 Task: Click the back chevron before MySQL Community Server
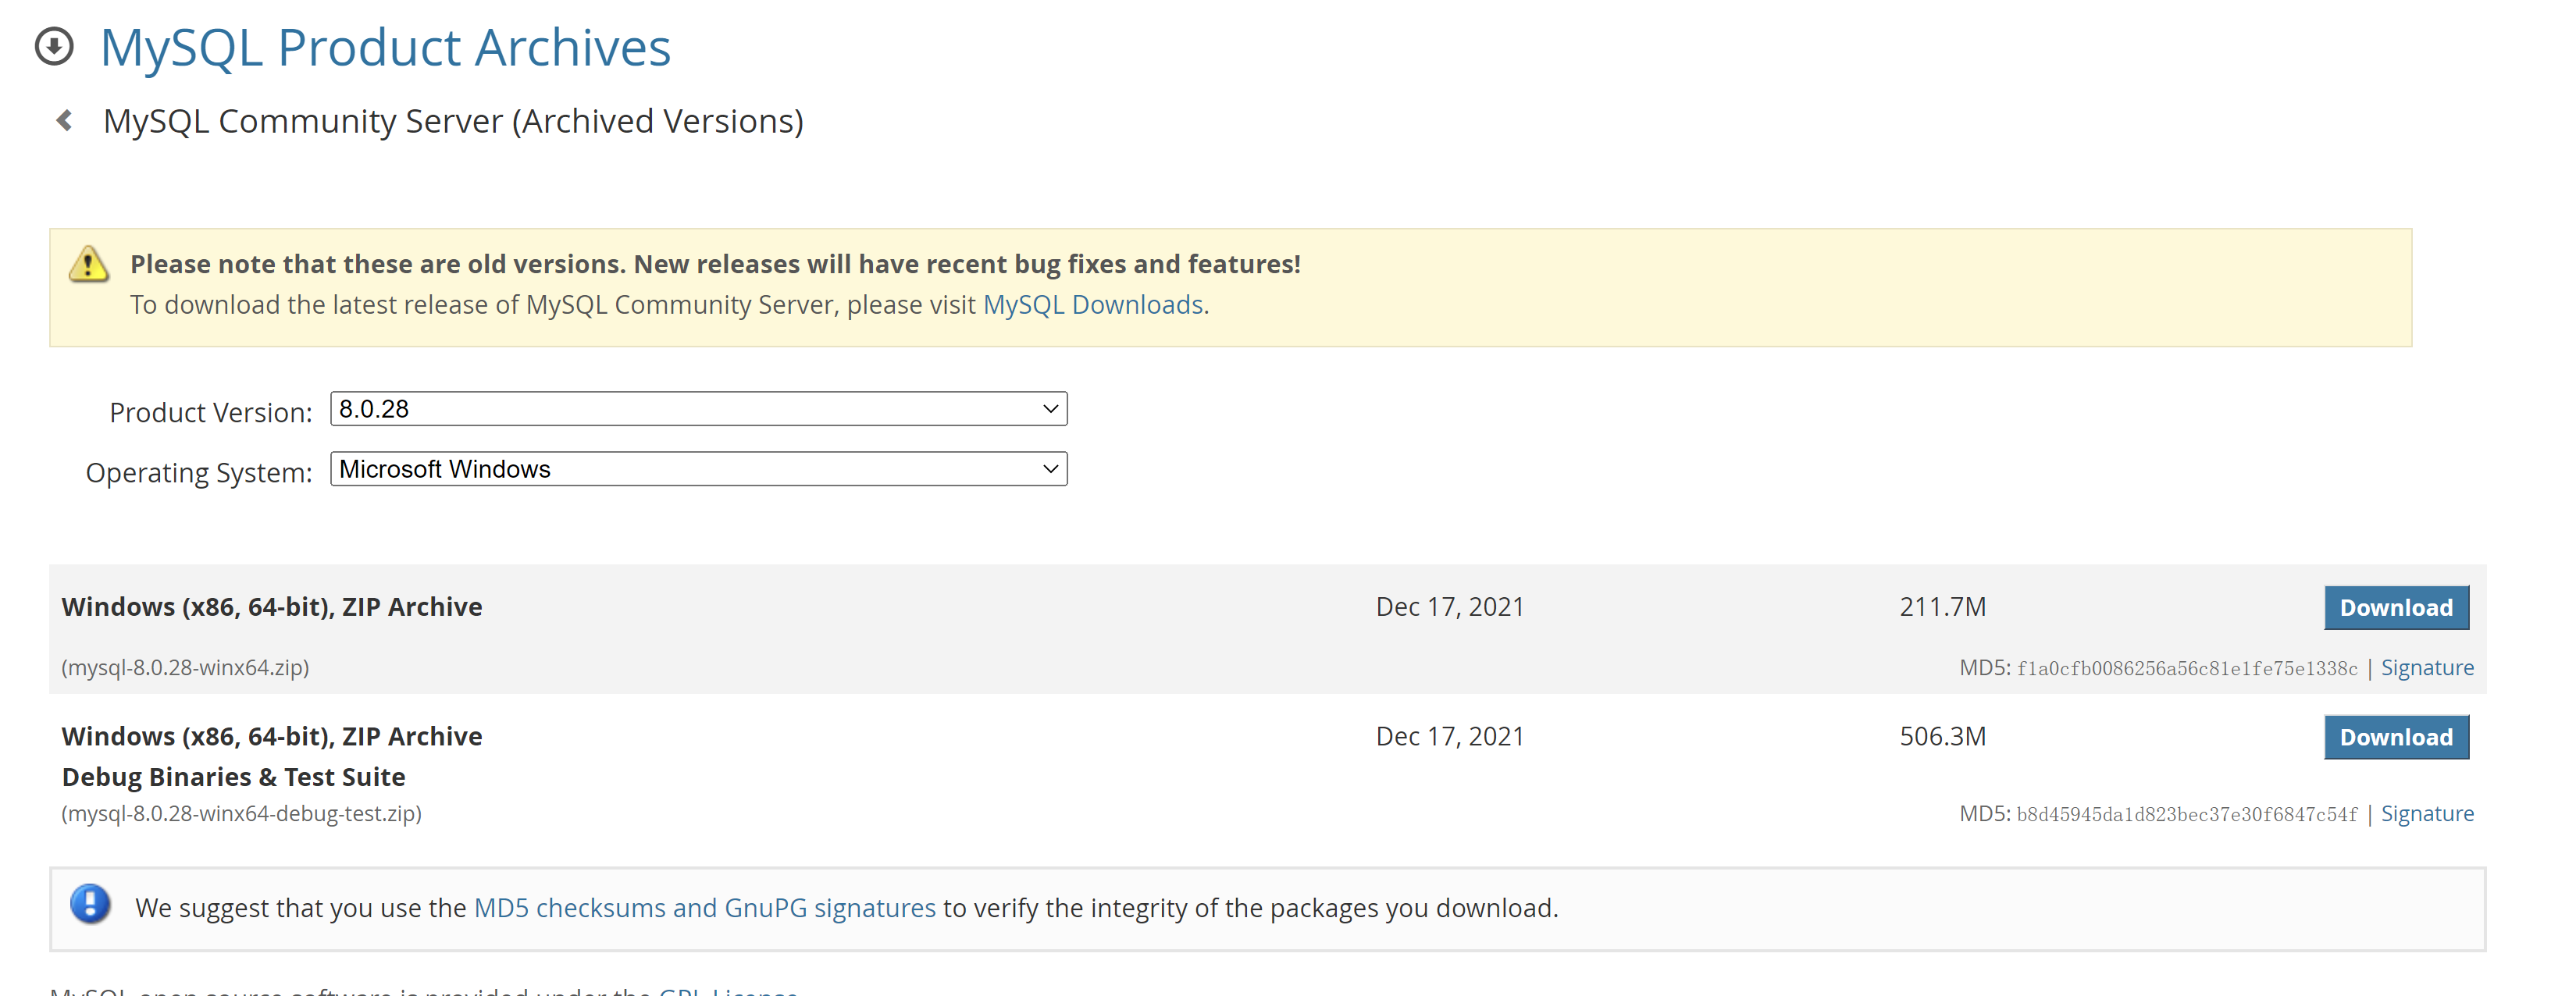[x=65, y=121]
